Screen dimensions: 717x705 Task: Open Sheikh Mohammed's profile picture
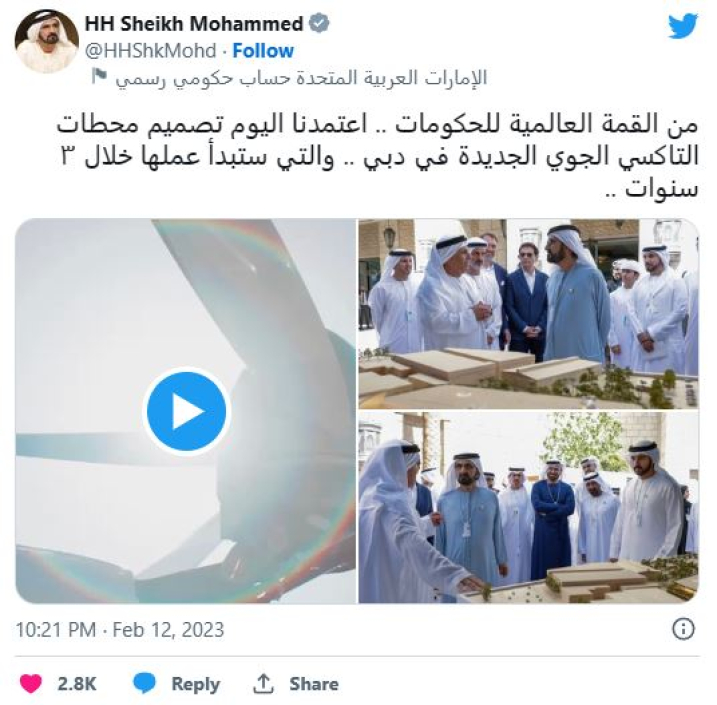(x=46, y=41)
